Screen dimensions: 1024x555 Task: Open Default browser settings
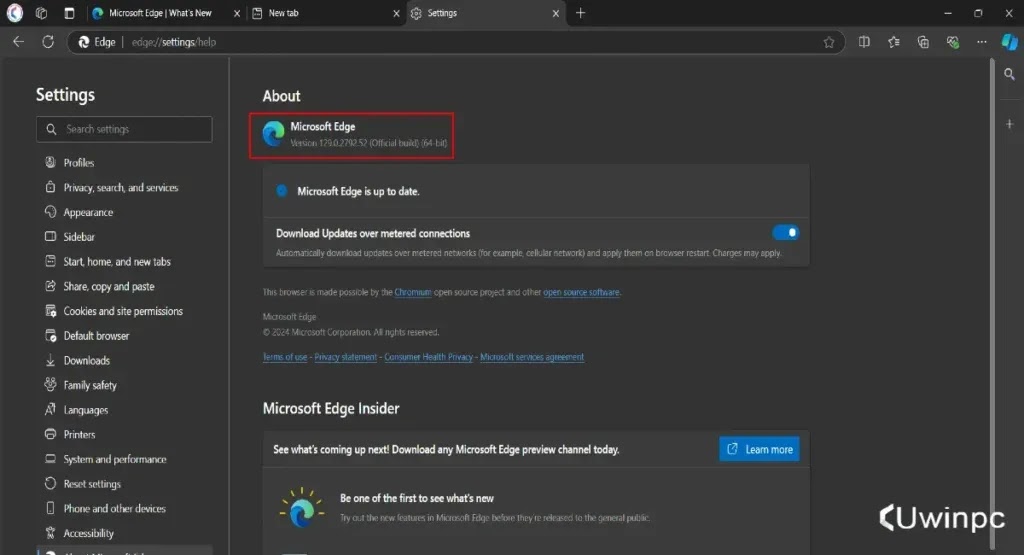point(96,336)
